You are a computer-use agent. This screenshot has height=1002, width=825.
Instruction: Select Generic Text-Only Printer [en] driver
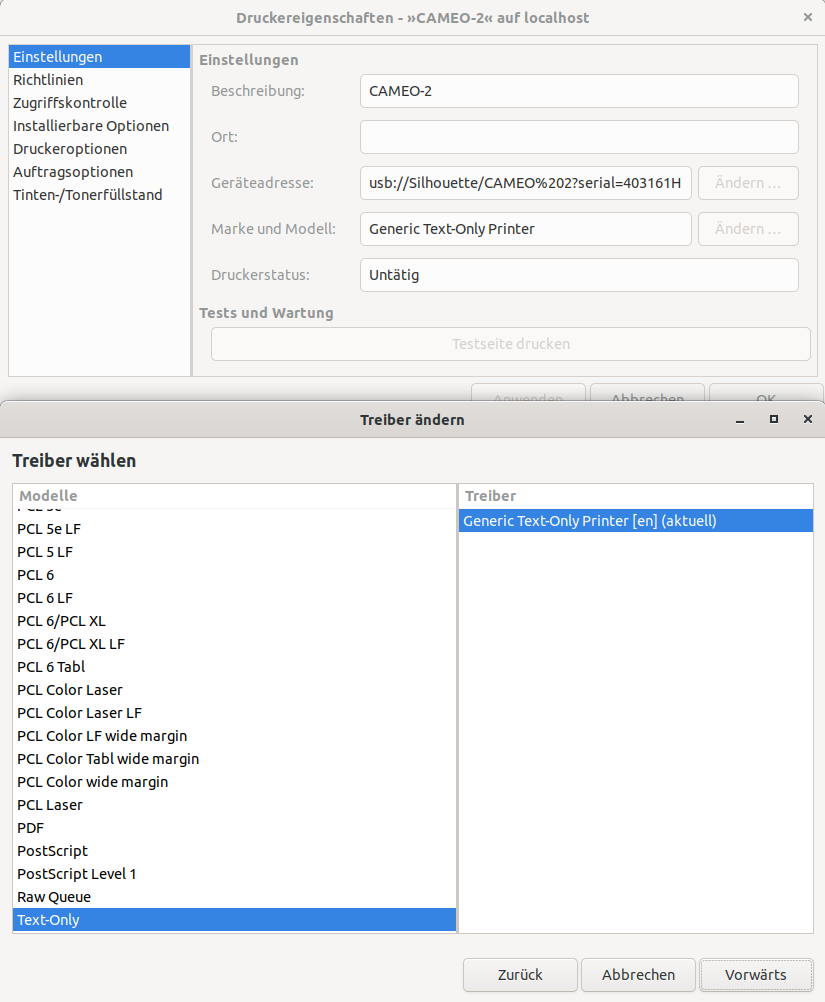click(590, 521)
